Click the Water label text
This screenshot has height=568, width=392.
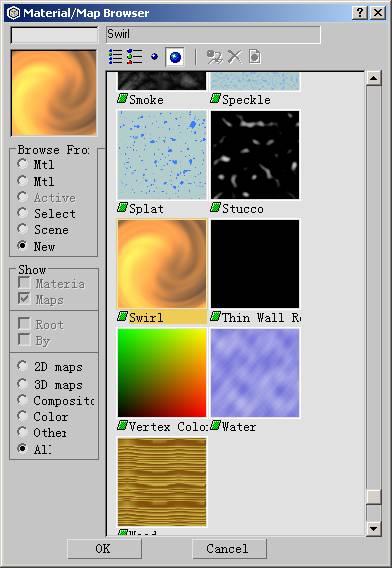[x=239, y=427]
